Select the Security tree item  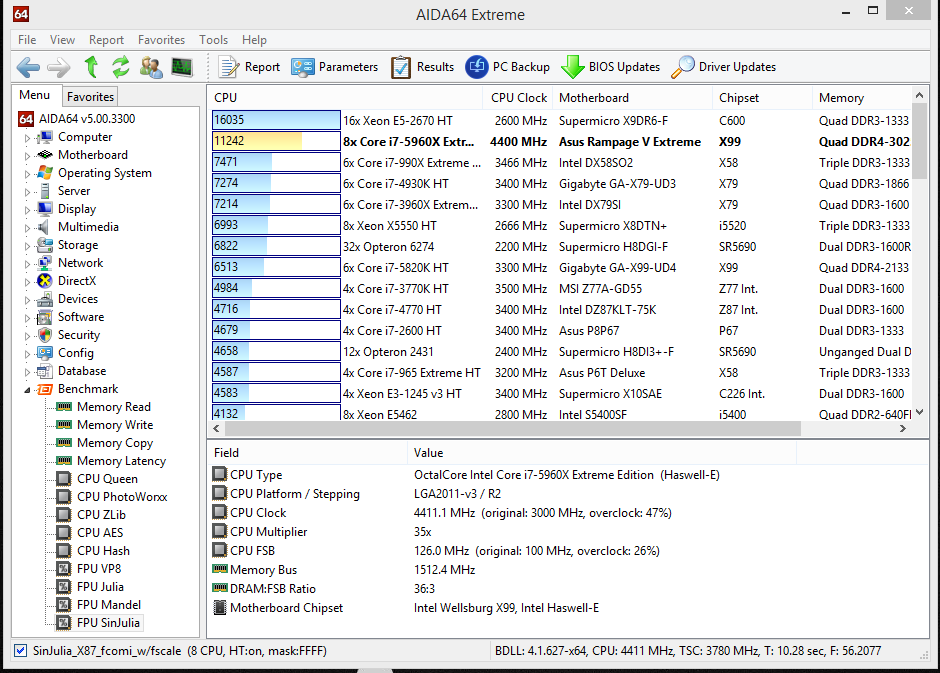tap(79, 334)
